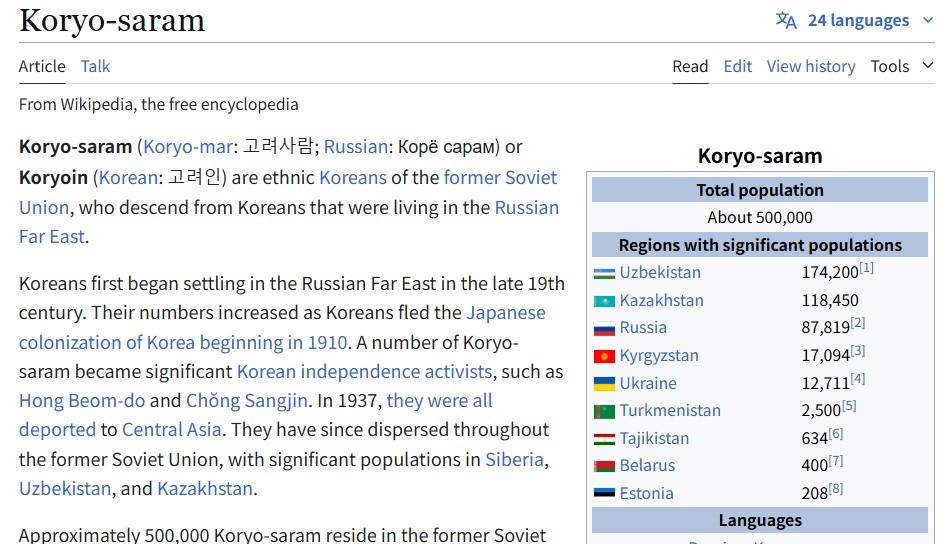The width and height of the screenshot is (951, 544).
Task: Switch to the Talk tab
Action: 95,66
